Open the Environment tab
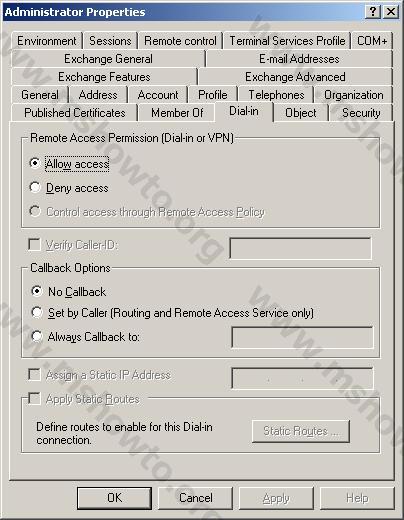 pyautogui.click(x=46, y=41)
